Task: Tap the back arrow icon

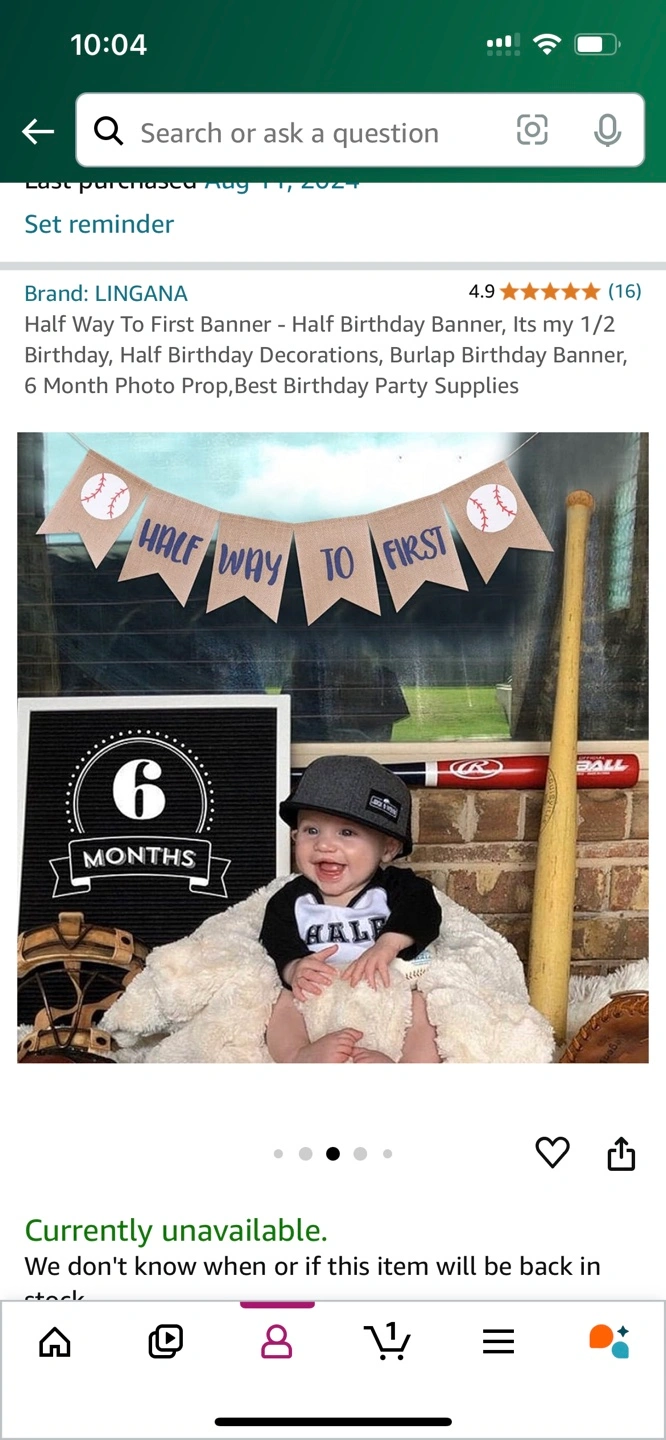Action: 38,131
